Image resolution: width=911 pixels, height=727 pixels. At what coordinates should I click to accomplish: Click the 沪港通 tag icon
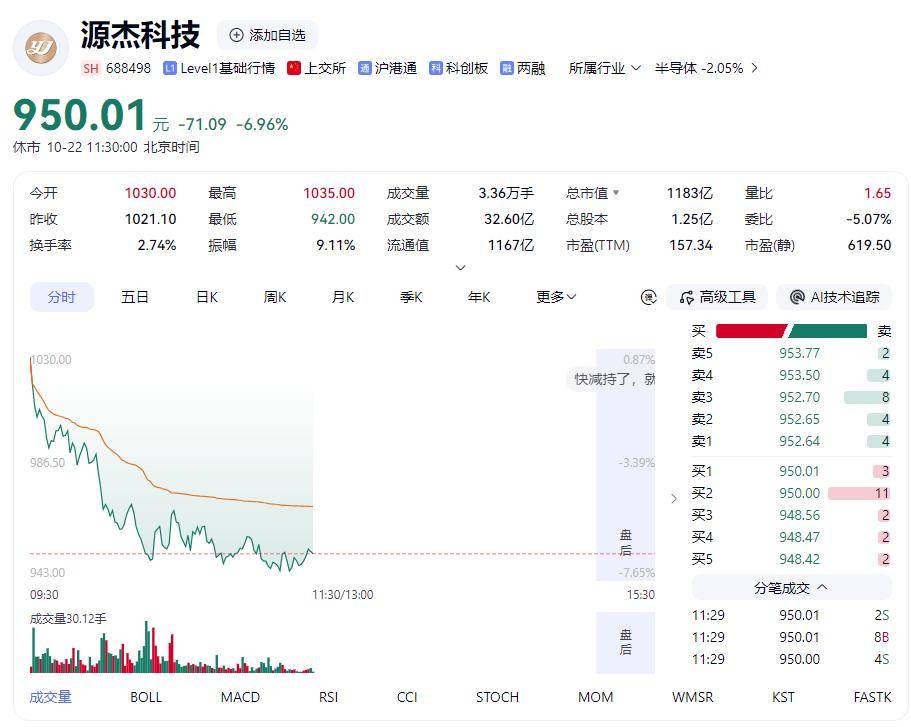365,69
